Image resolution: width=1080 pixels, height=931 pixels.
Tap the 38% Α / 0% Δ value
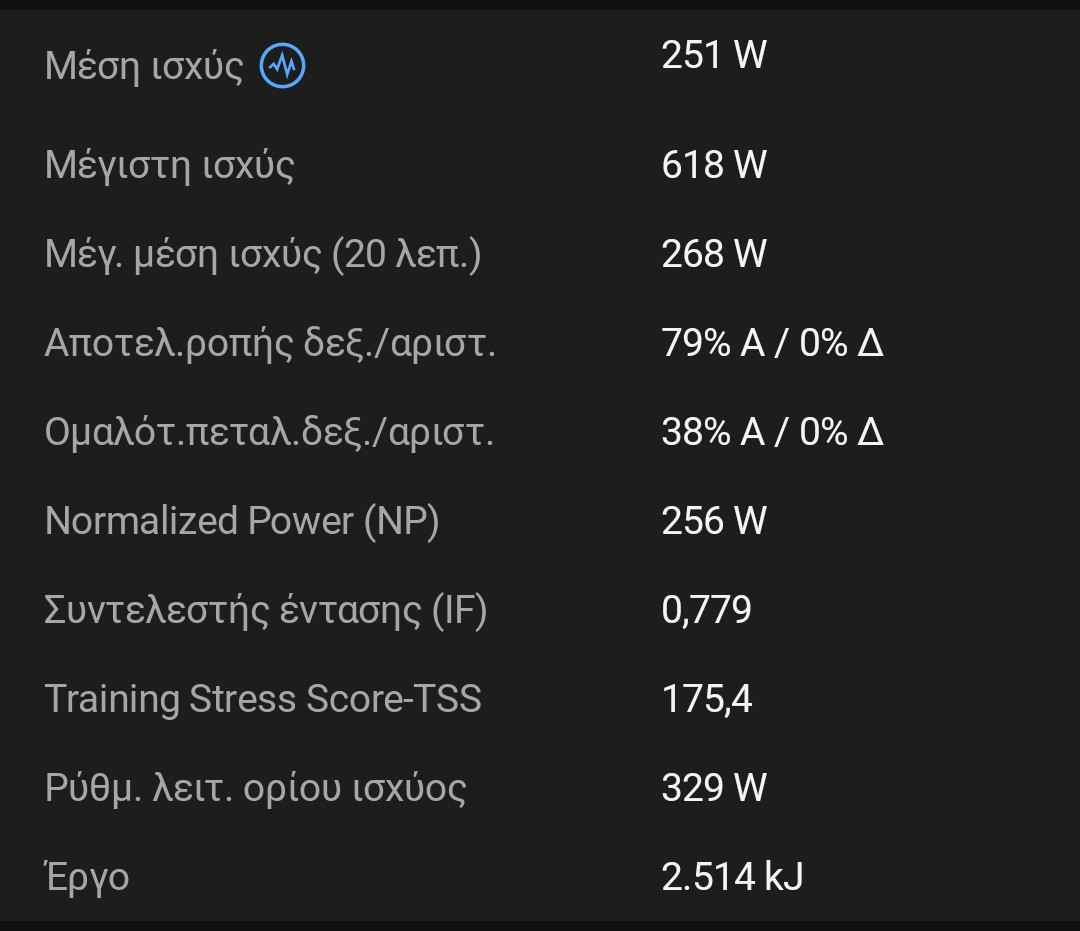pyautogui.click(x=772, y=432)
